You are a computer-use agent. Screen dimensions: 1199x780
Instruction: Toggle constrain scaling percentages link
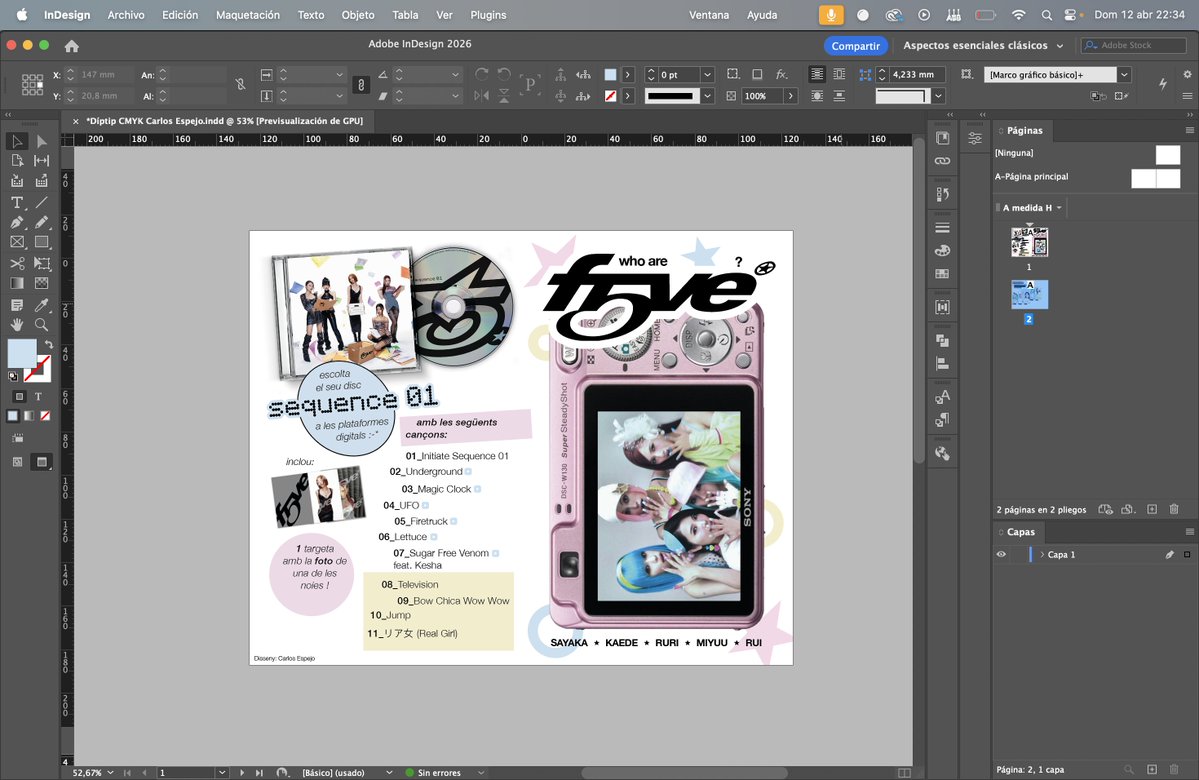coord(361,85)
